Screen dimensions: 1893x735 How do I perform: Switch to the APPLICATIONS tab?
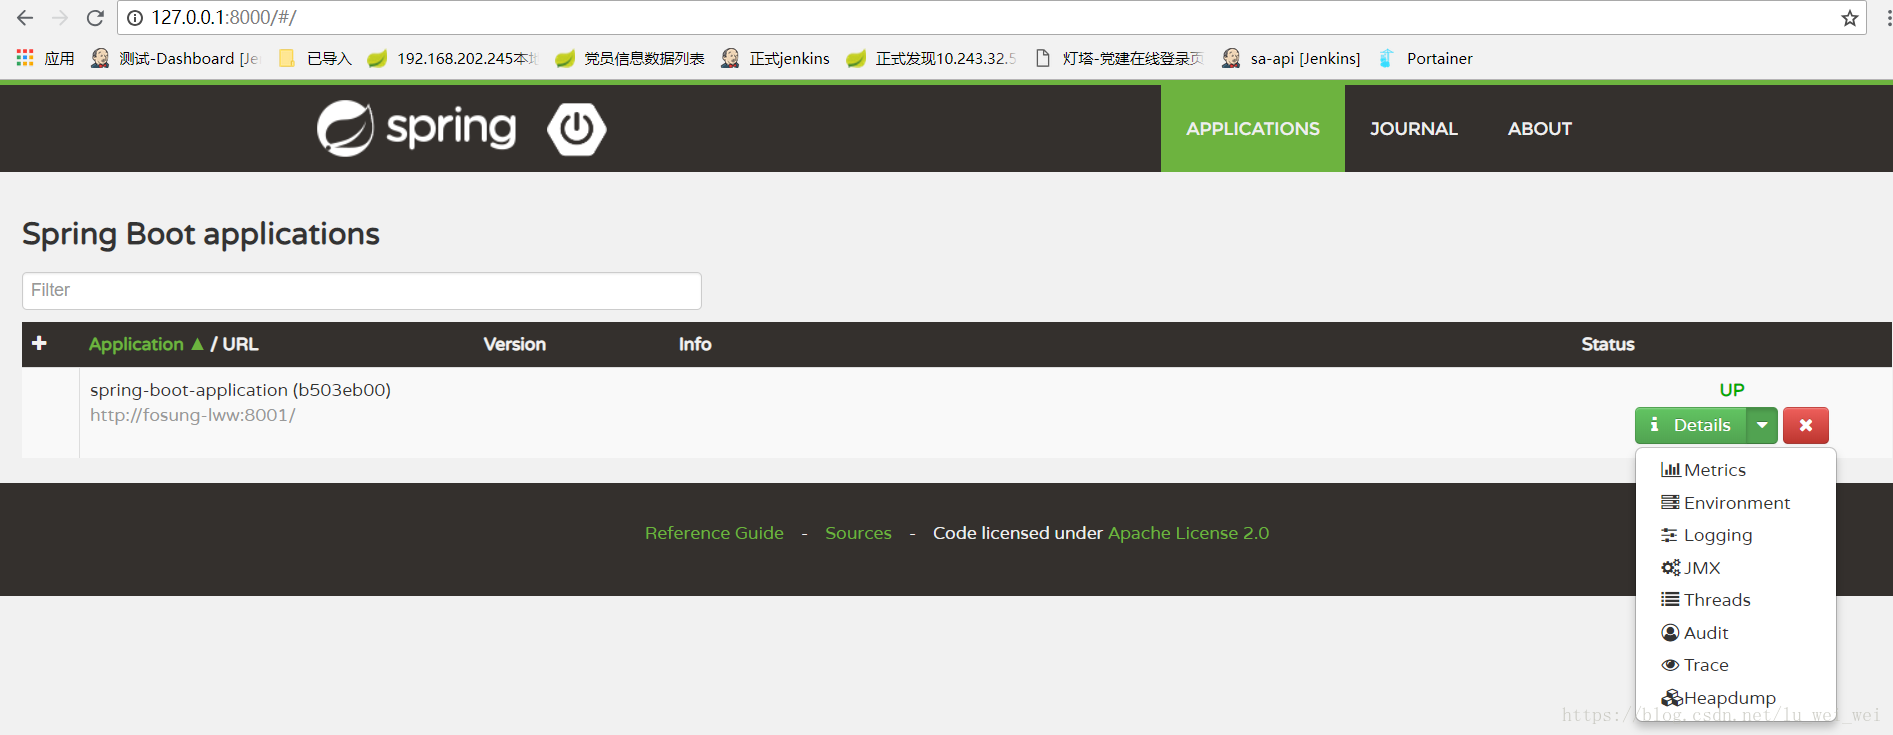click(1253, 128)
